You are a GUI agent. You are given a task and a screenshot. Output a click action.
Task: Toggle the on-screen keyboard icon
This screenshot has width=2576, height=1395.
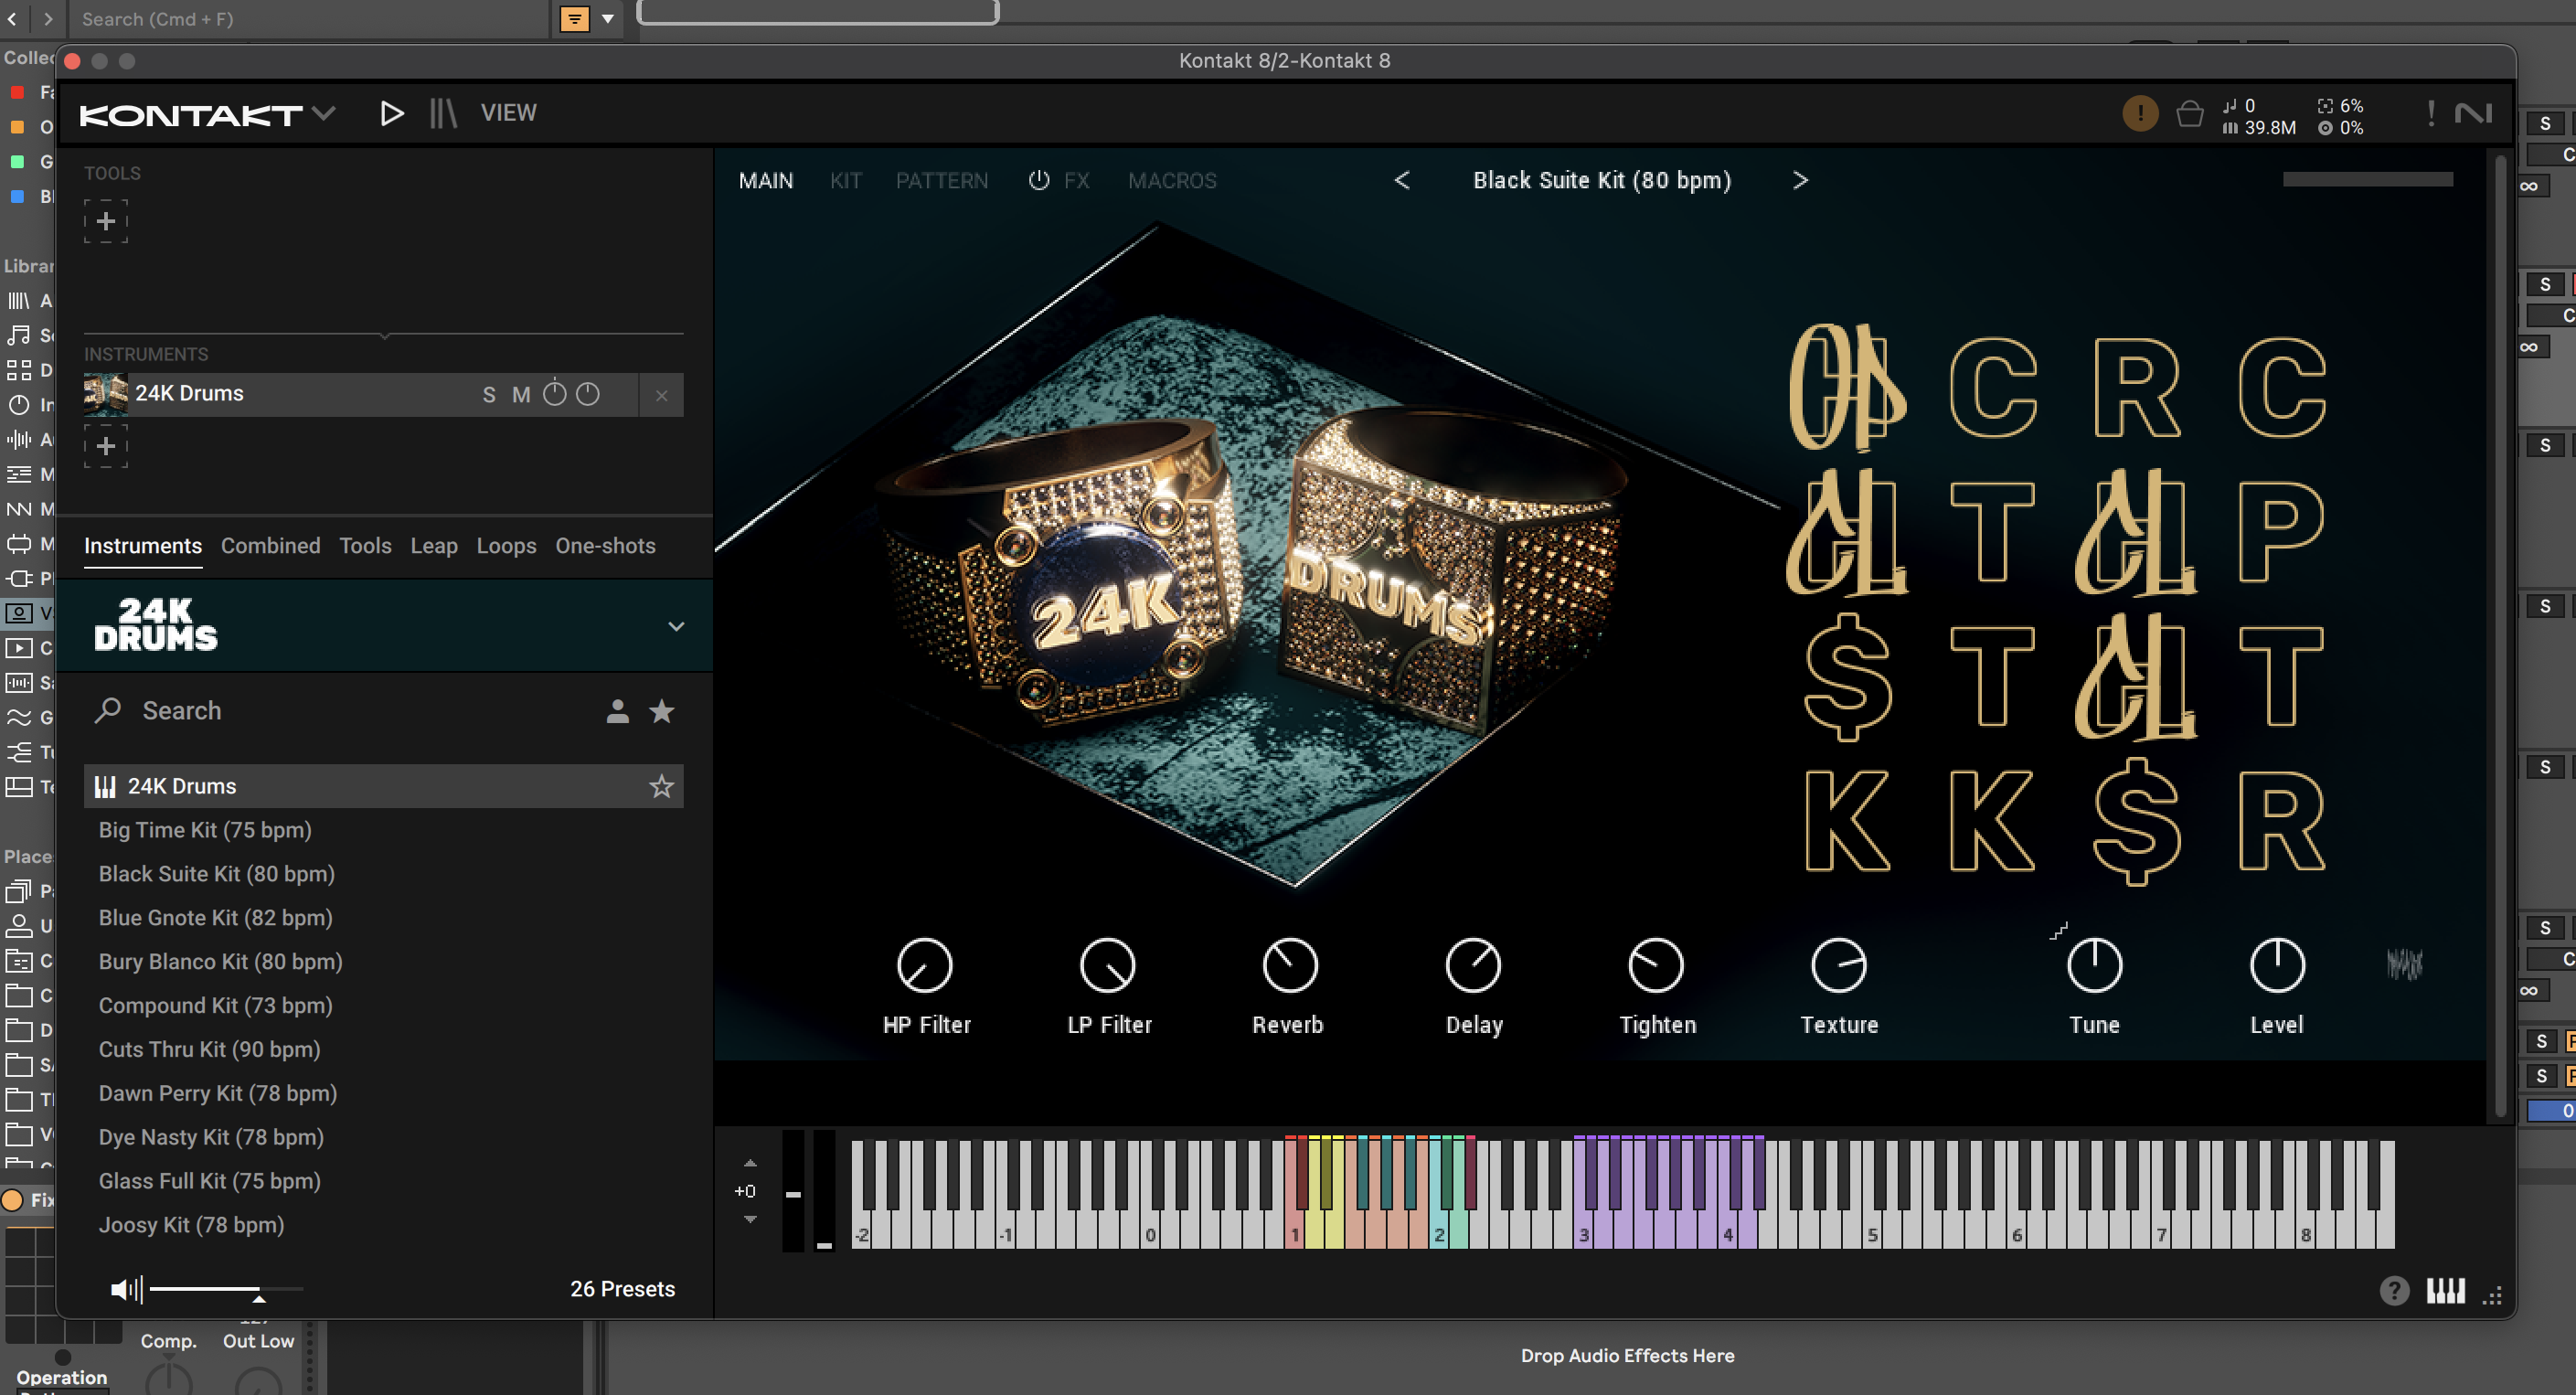[x=2445, y=1291]
